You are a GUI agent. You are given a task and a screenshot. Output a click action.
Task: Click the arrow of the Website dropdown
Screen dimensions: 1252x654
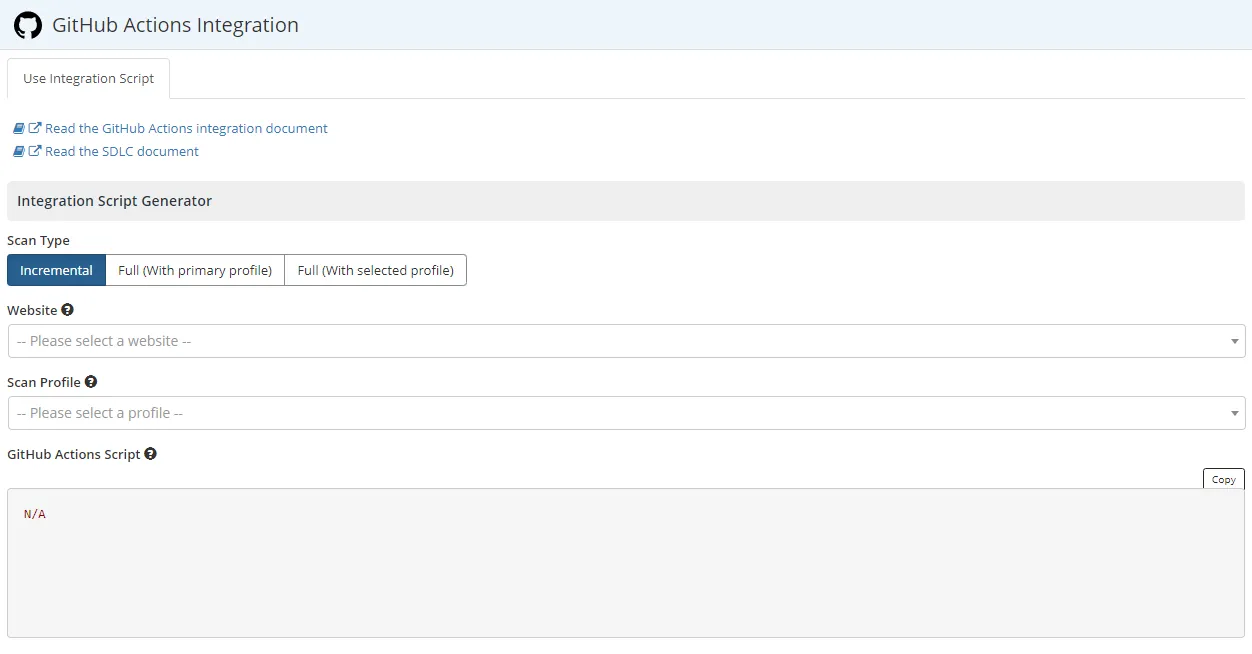(1235, 342)
